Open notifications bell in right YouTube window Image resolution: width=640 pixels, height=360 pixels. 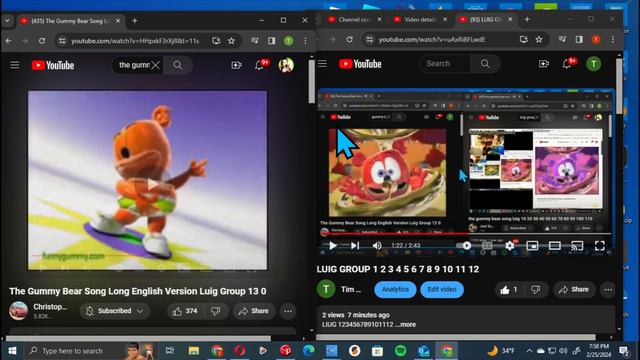[567, 64]
